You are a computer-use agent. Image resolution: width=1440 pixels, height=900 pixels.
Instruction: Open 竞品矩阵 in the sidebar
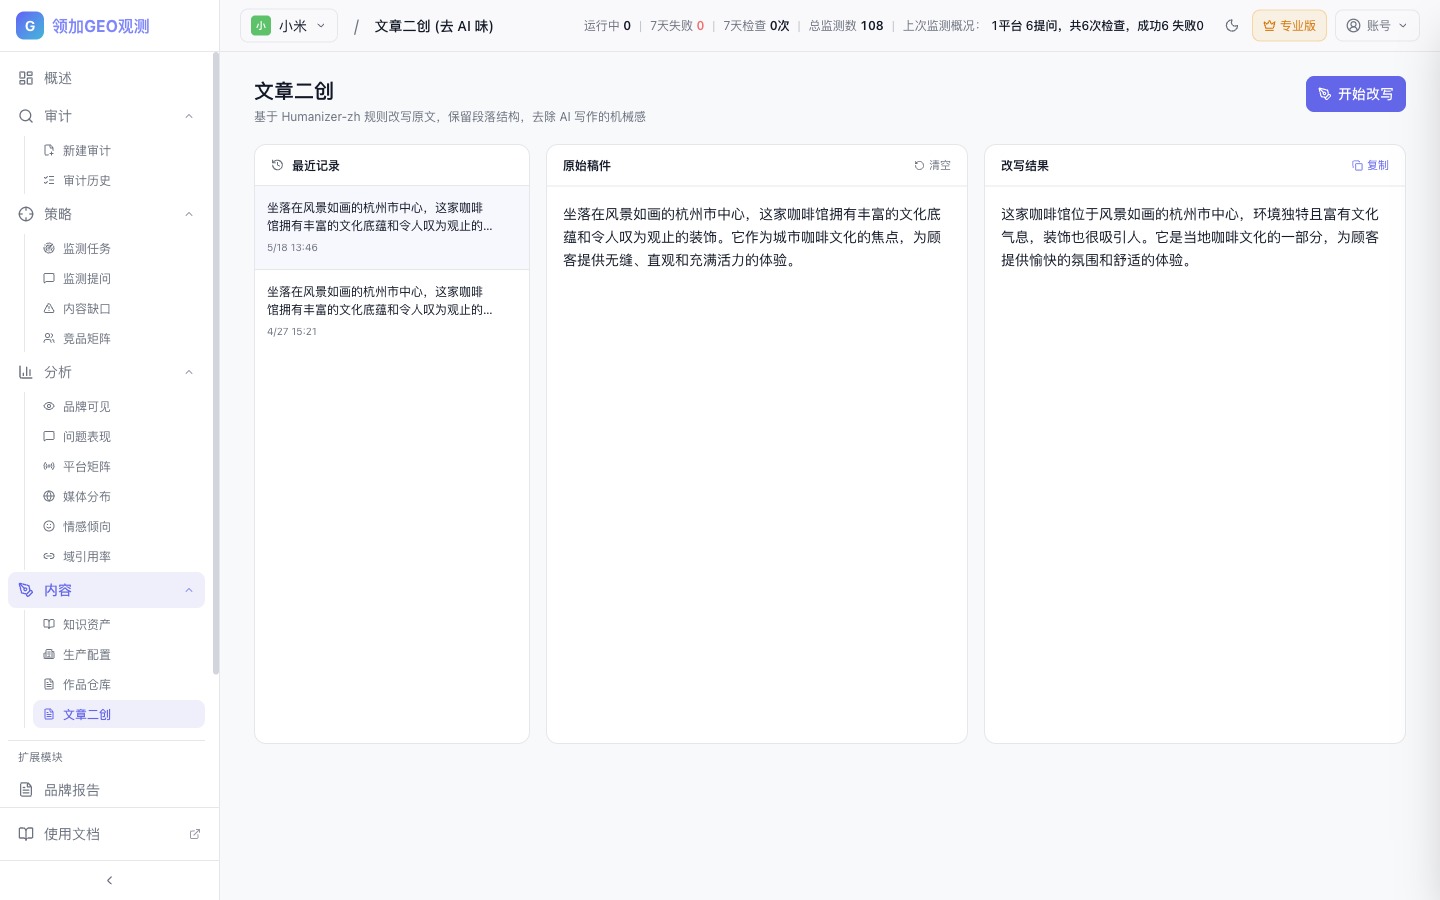point(118,338)
